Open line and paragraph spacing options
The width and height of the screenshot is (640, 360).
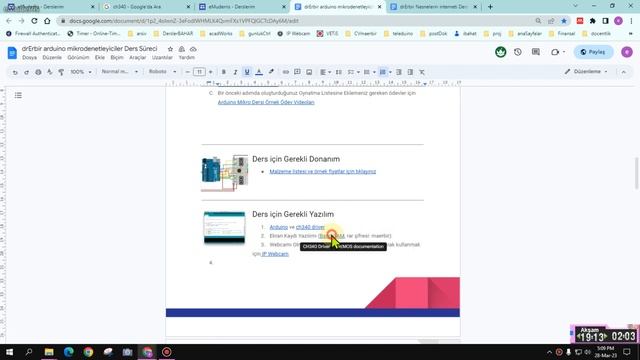pos(338,72)
